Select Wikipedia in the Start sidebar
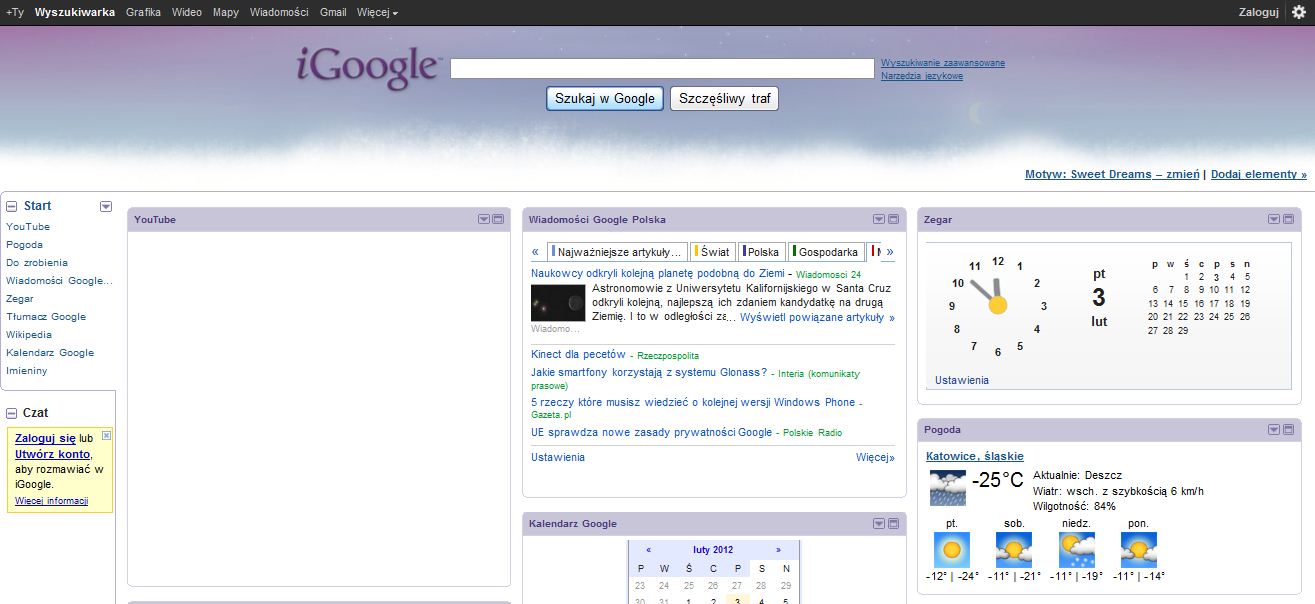Viewport: 1315px width, 604px height. click(x=29, y=335)
